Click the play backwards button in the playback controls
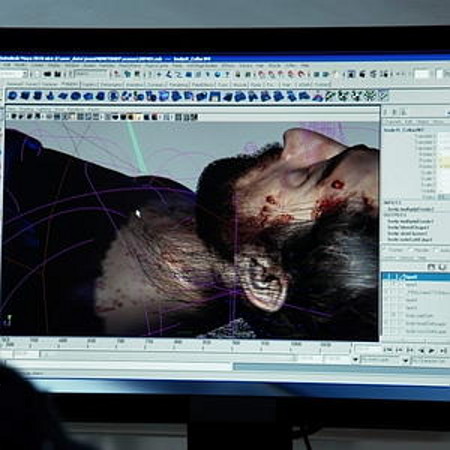Viewport: 450px width, 450px height. (421, 350)
